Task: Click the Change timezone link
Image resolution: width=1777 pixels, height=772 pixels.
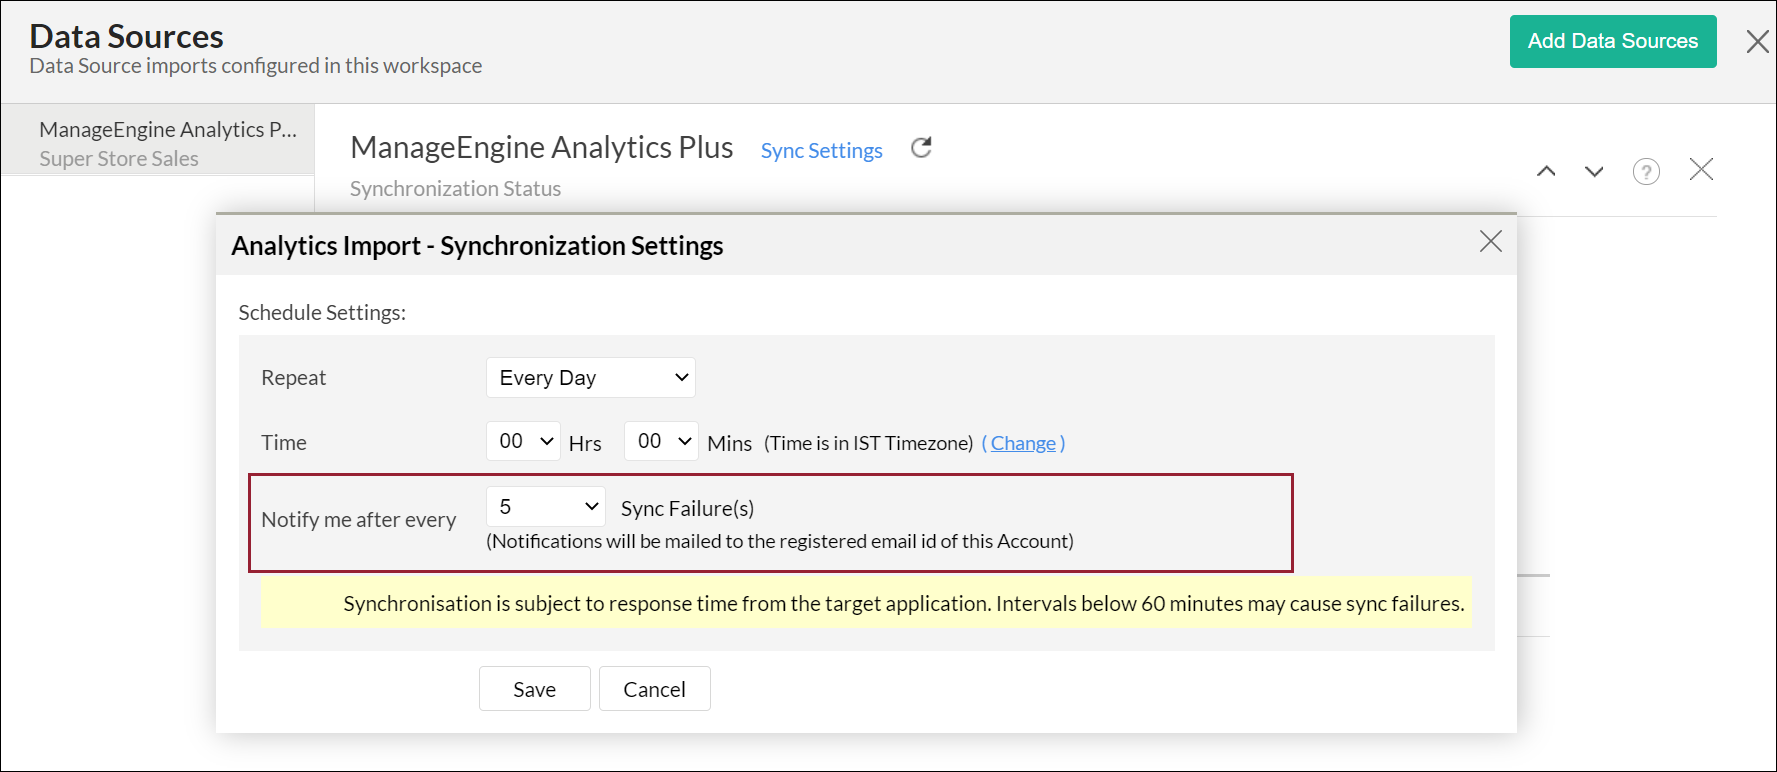Action: [x=1023, y=443]
